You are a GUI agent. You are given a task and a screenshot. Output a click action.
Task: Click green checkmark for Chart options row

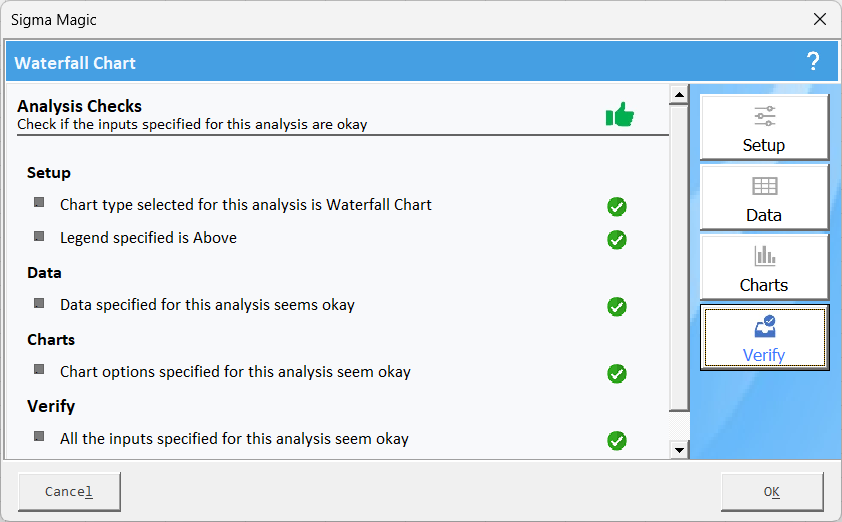[x=616, y=374]
